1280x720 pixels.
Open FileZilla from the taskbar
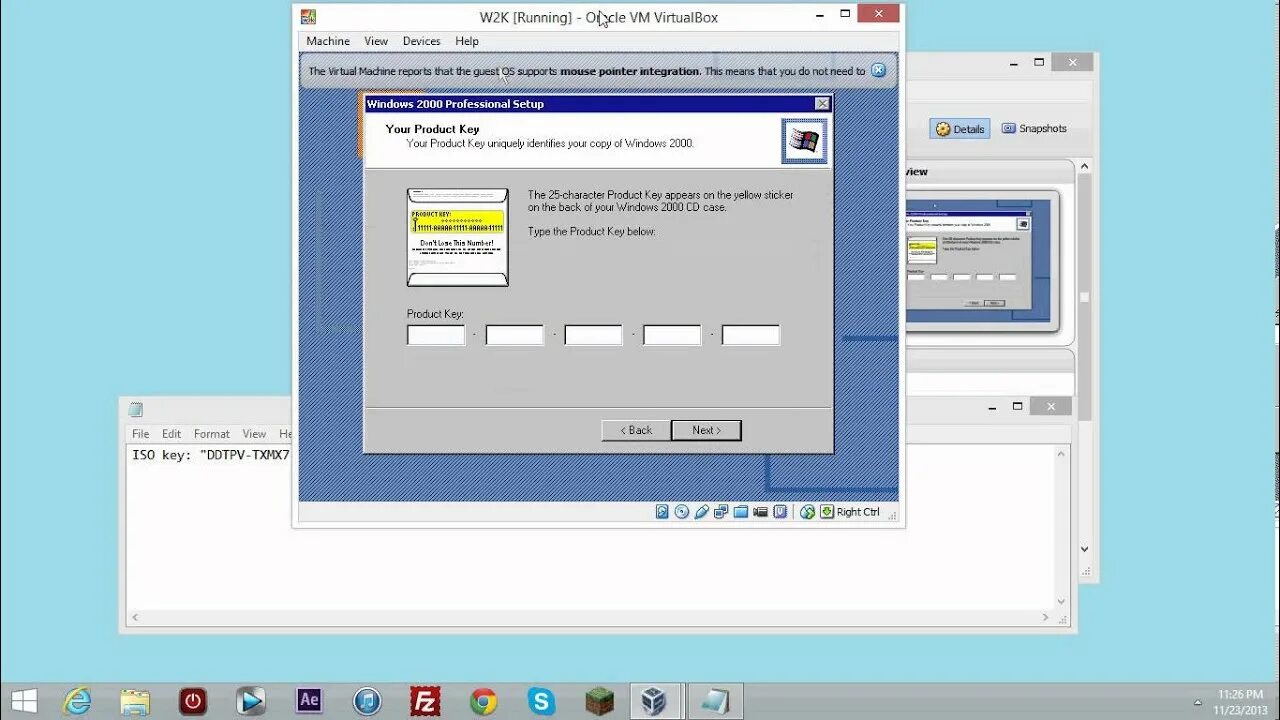(x=425, y=701)
